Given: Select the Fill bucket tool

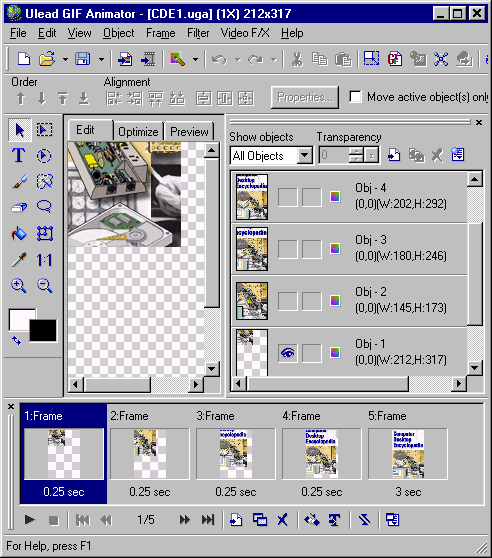Looking at the screenshot, I should tap(19, 233).
